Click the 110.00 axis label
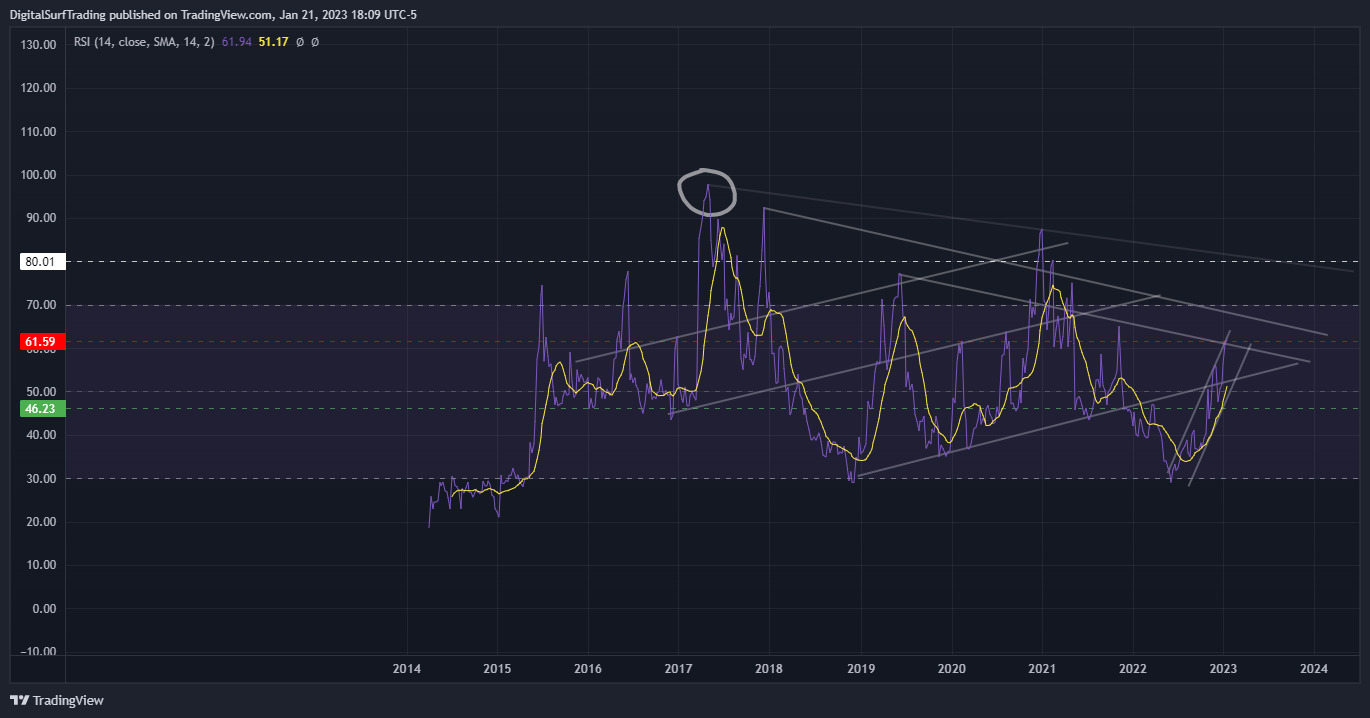The image size is (1370, 718). pyautogui.click(x=37, y=131)
